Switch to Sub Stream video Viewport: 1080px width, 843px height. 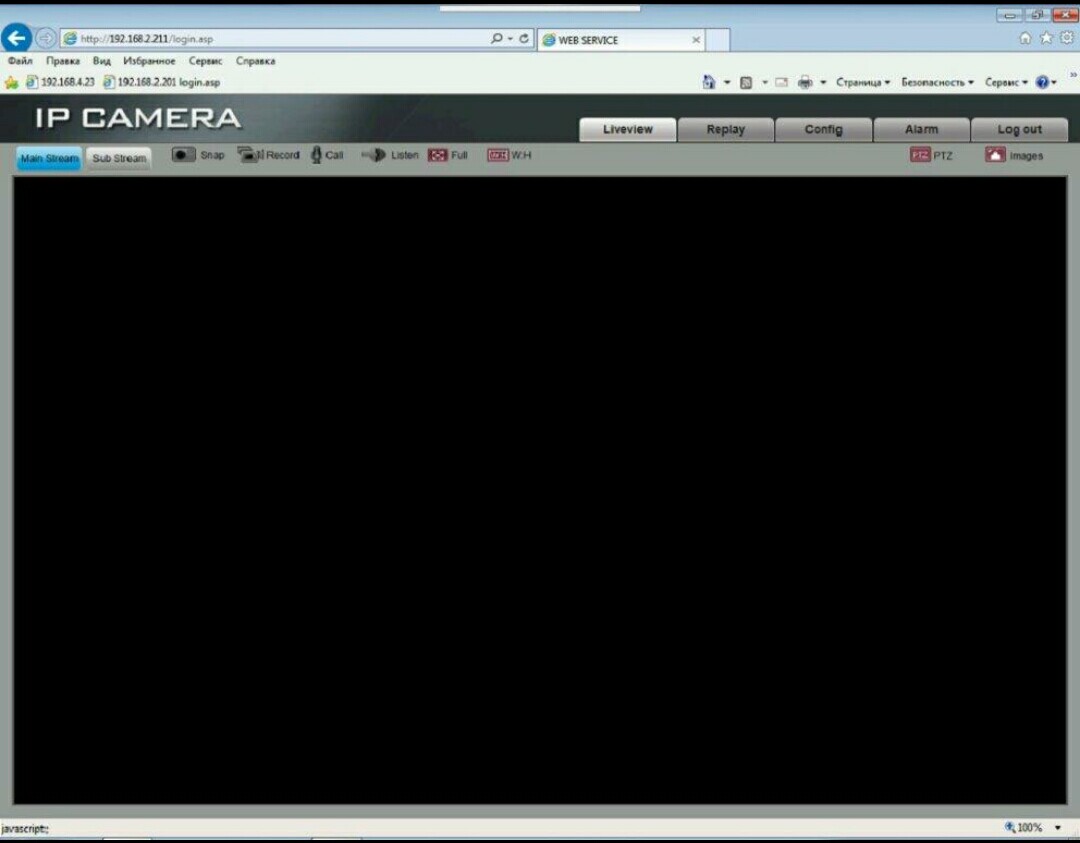coord(119,158)
